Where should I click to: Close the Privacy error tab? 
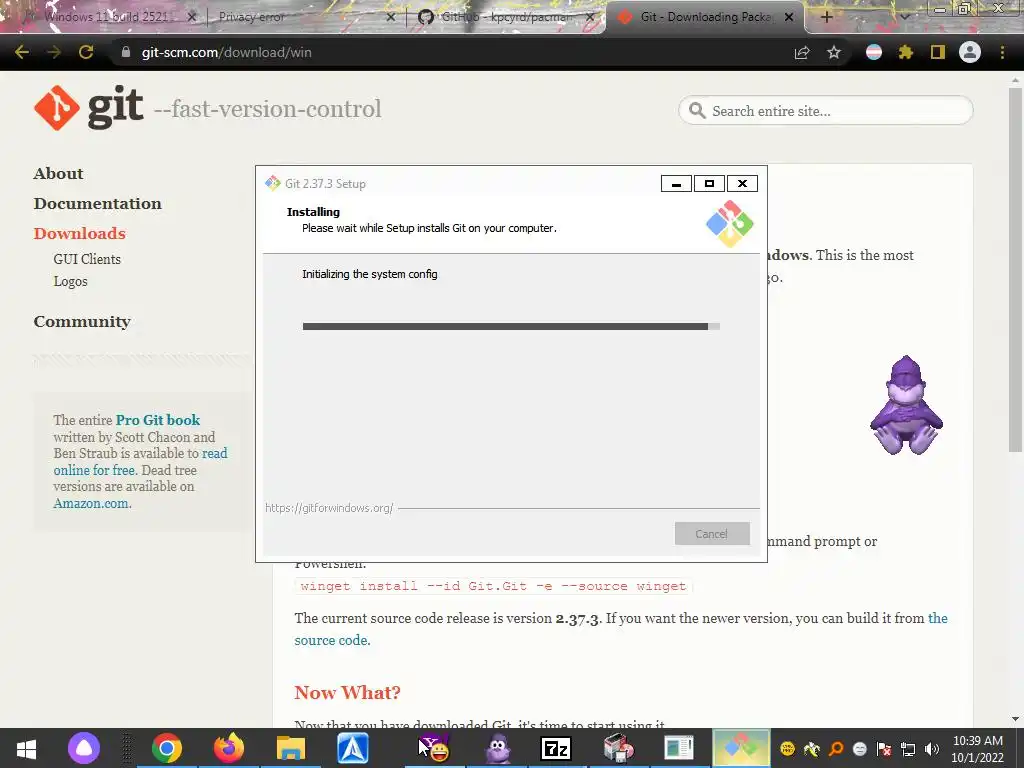(x=391, y=17)
